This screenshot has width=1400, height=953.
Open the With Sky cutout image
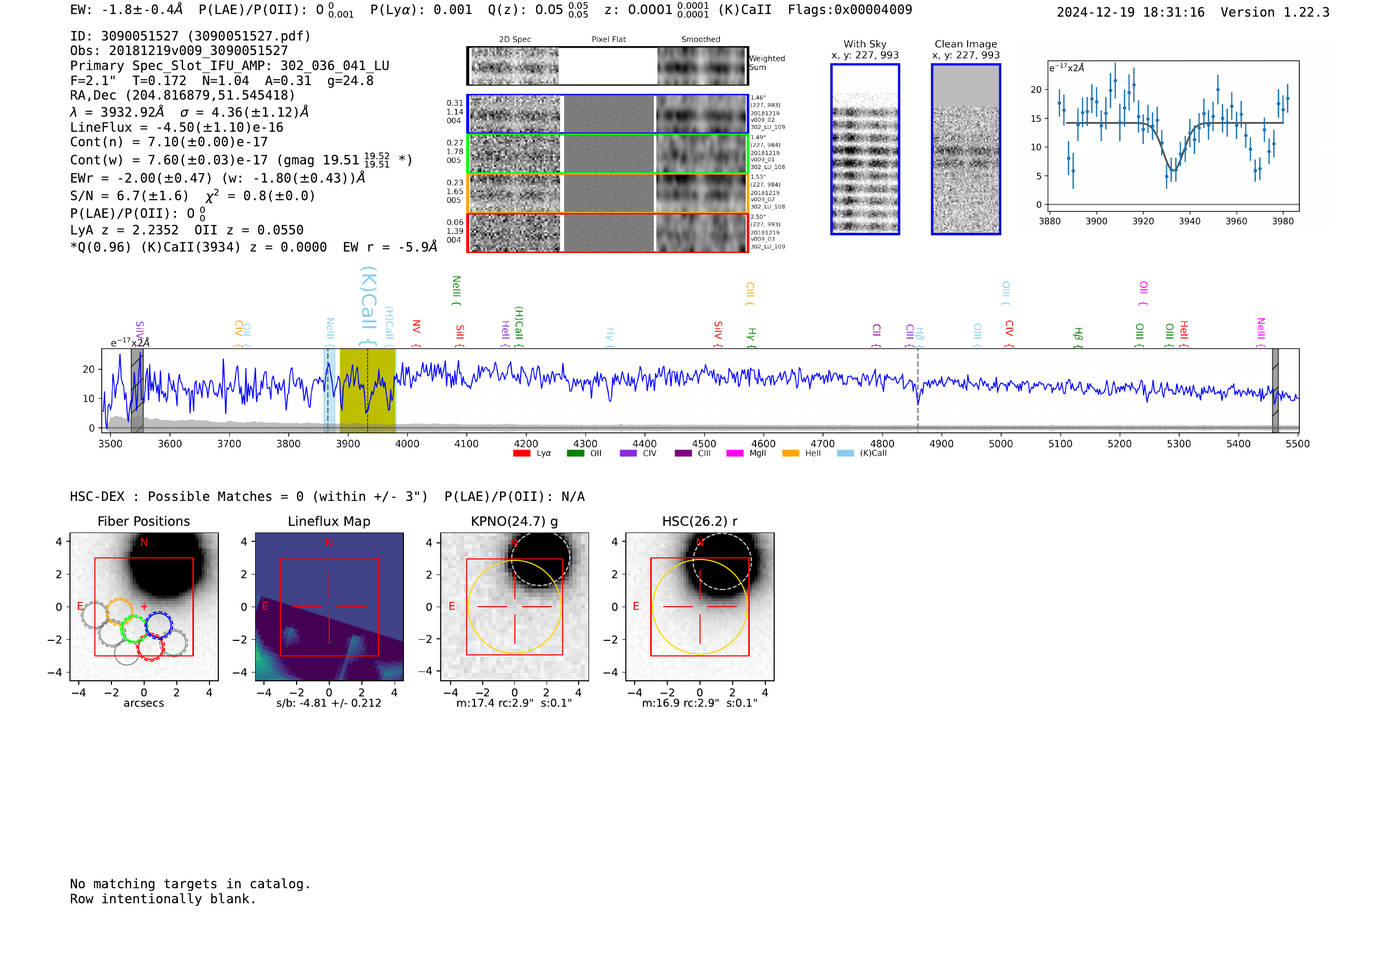(865, 149)
